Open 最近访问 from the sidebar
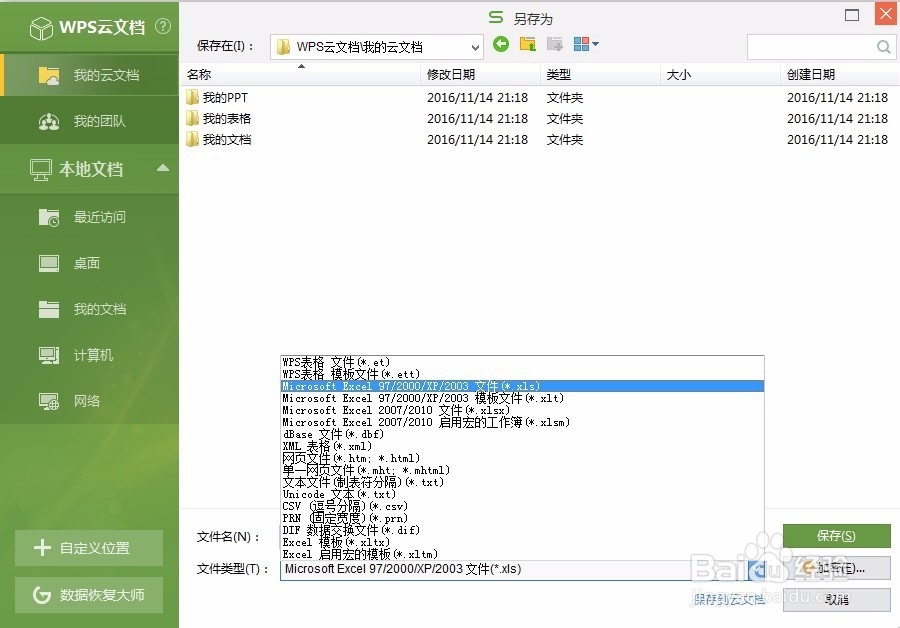Screen dimensions: 900x628 coord(90,217)
